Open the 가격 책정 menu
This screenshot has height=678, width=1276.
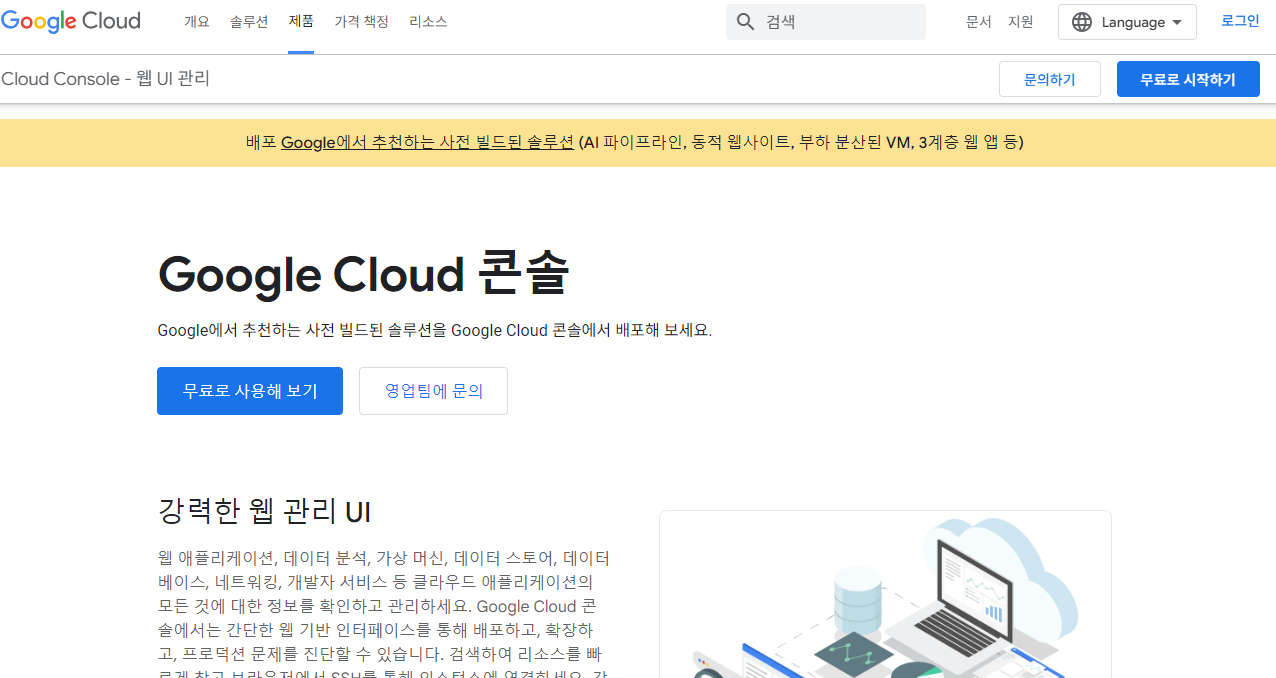361,21
